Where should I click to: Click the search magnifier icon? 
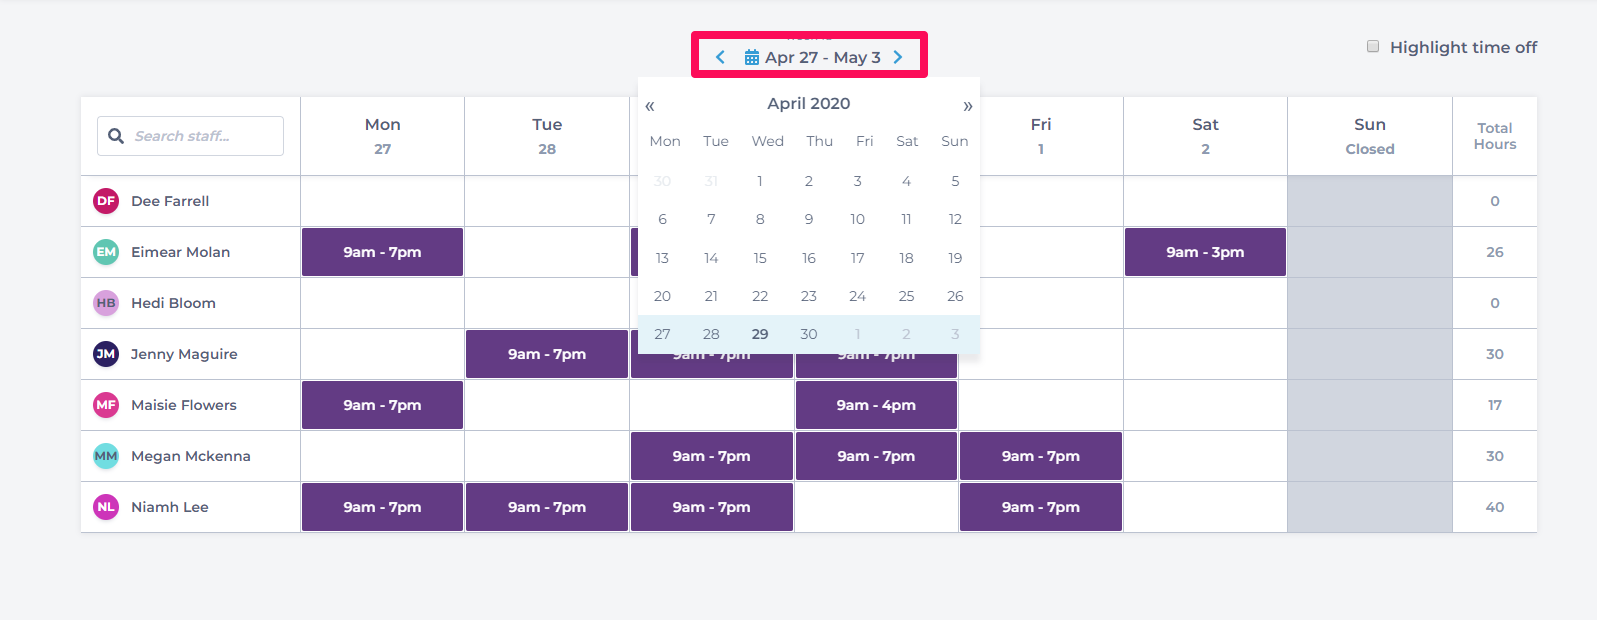click(x=116, y=136)
